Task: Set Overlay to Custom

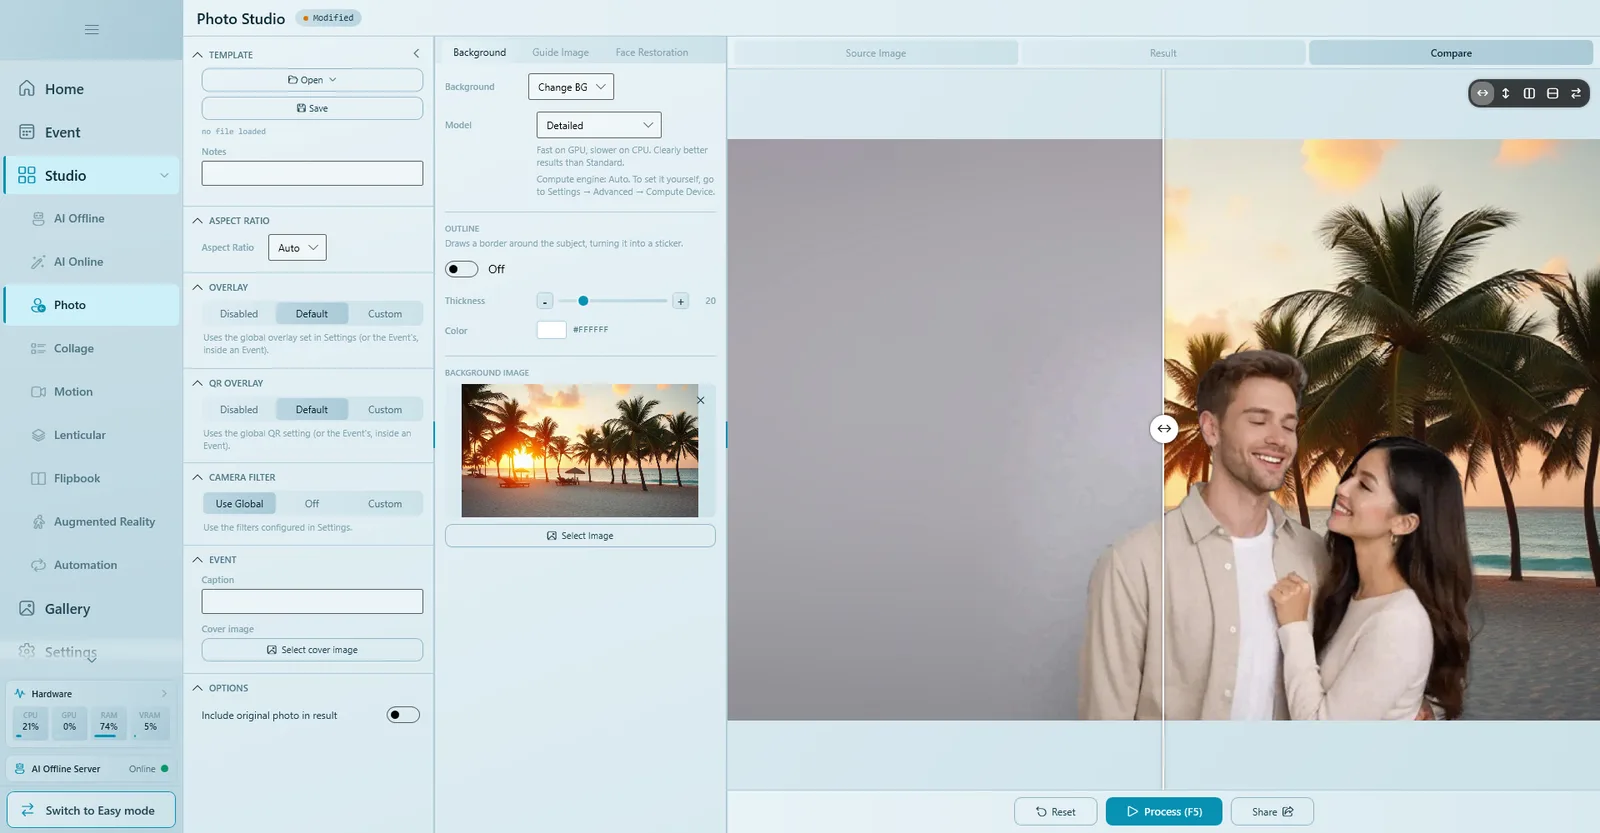Action: 385,314
